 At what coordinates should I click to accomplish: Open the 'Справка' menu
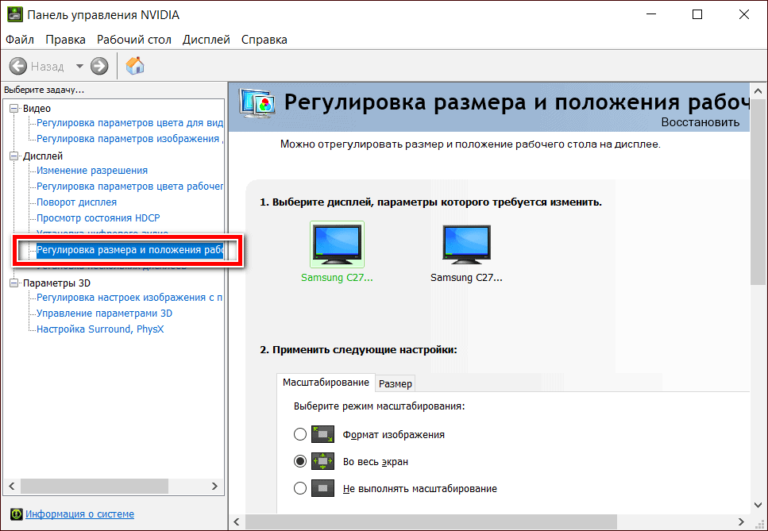(x=264, y=40)
